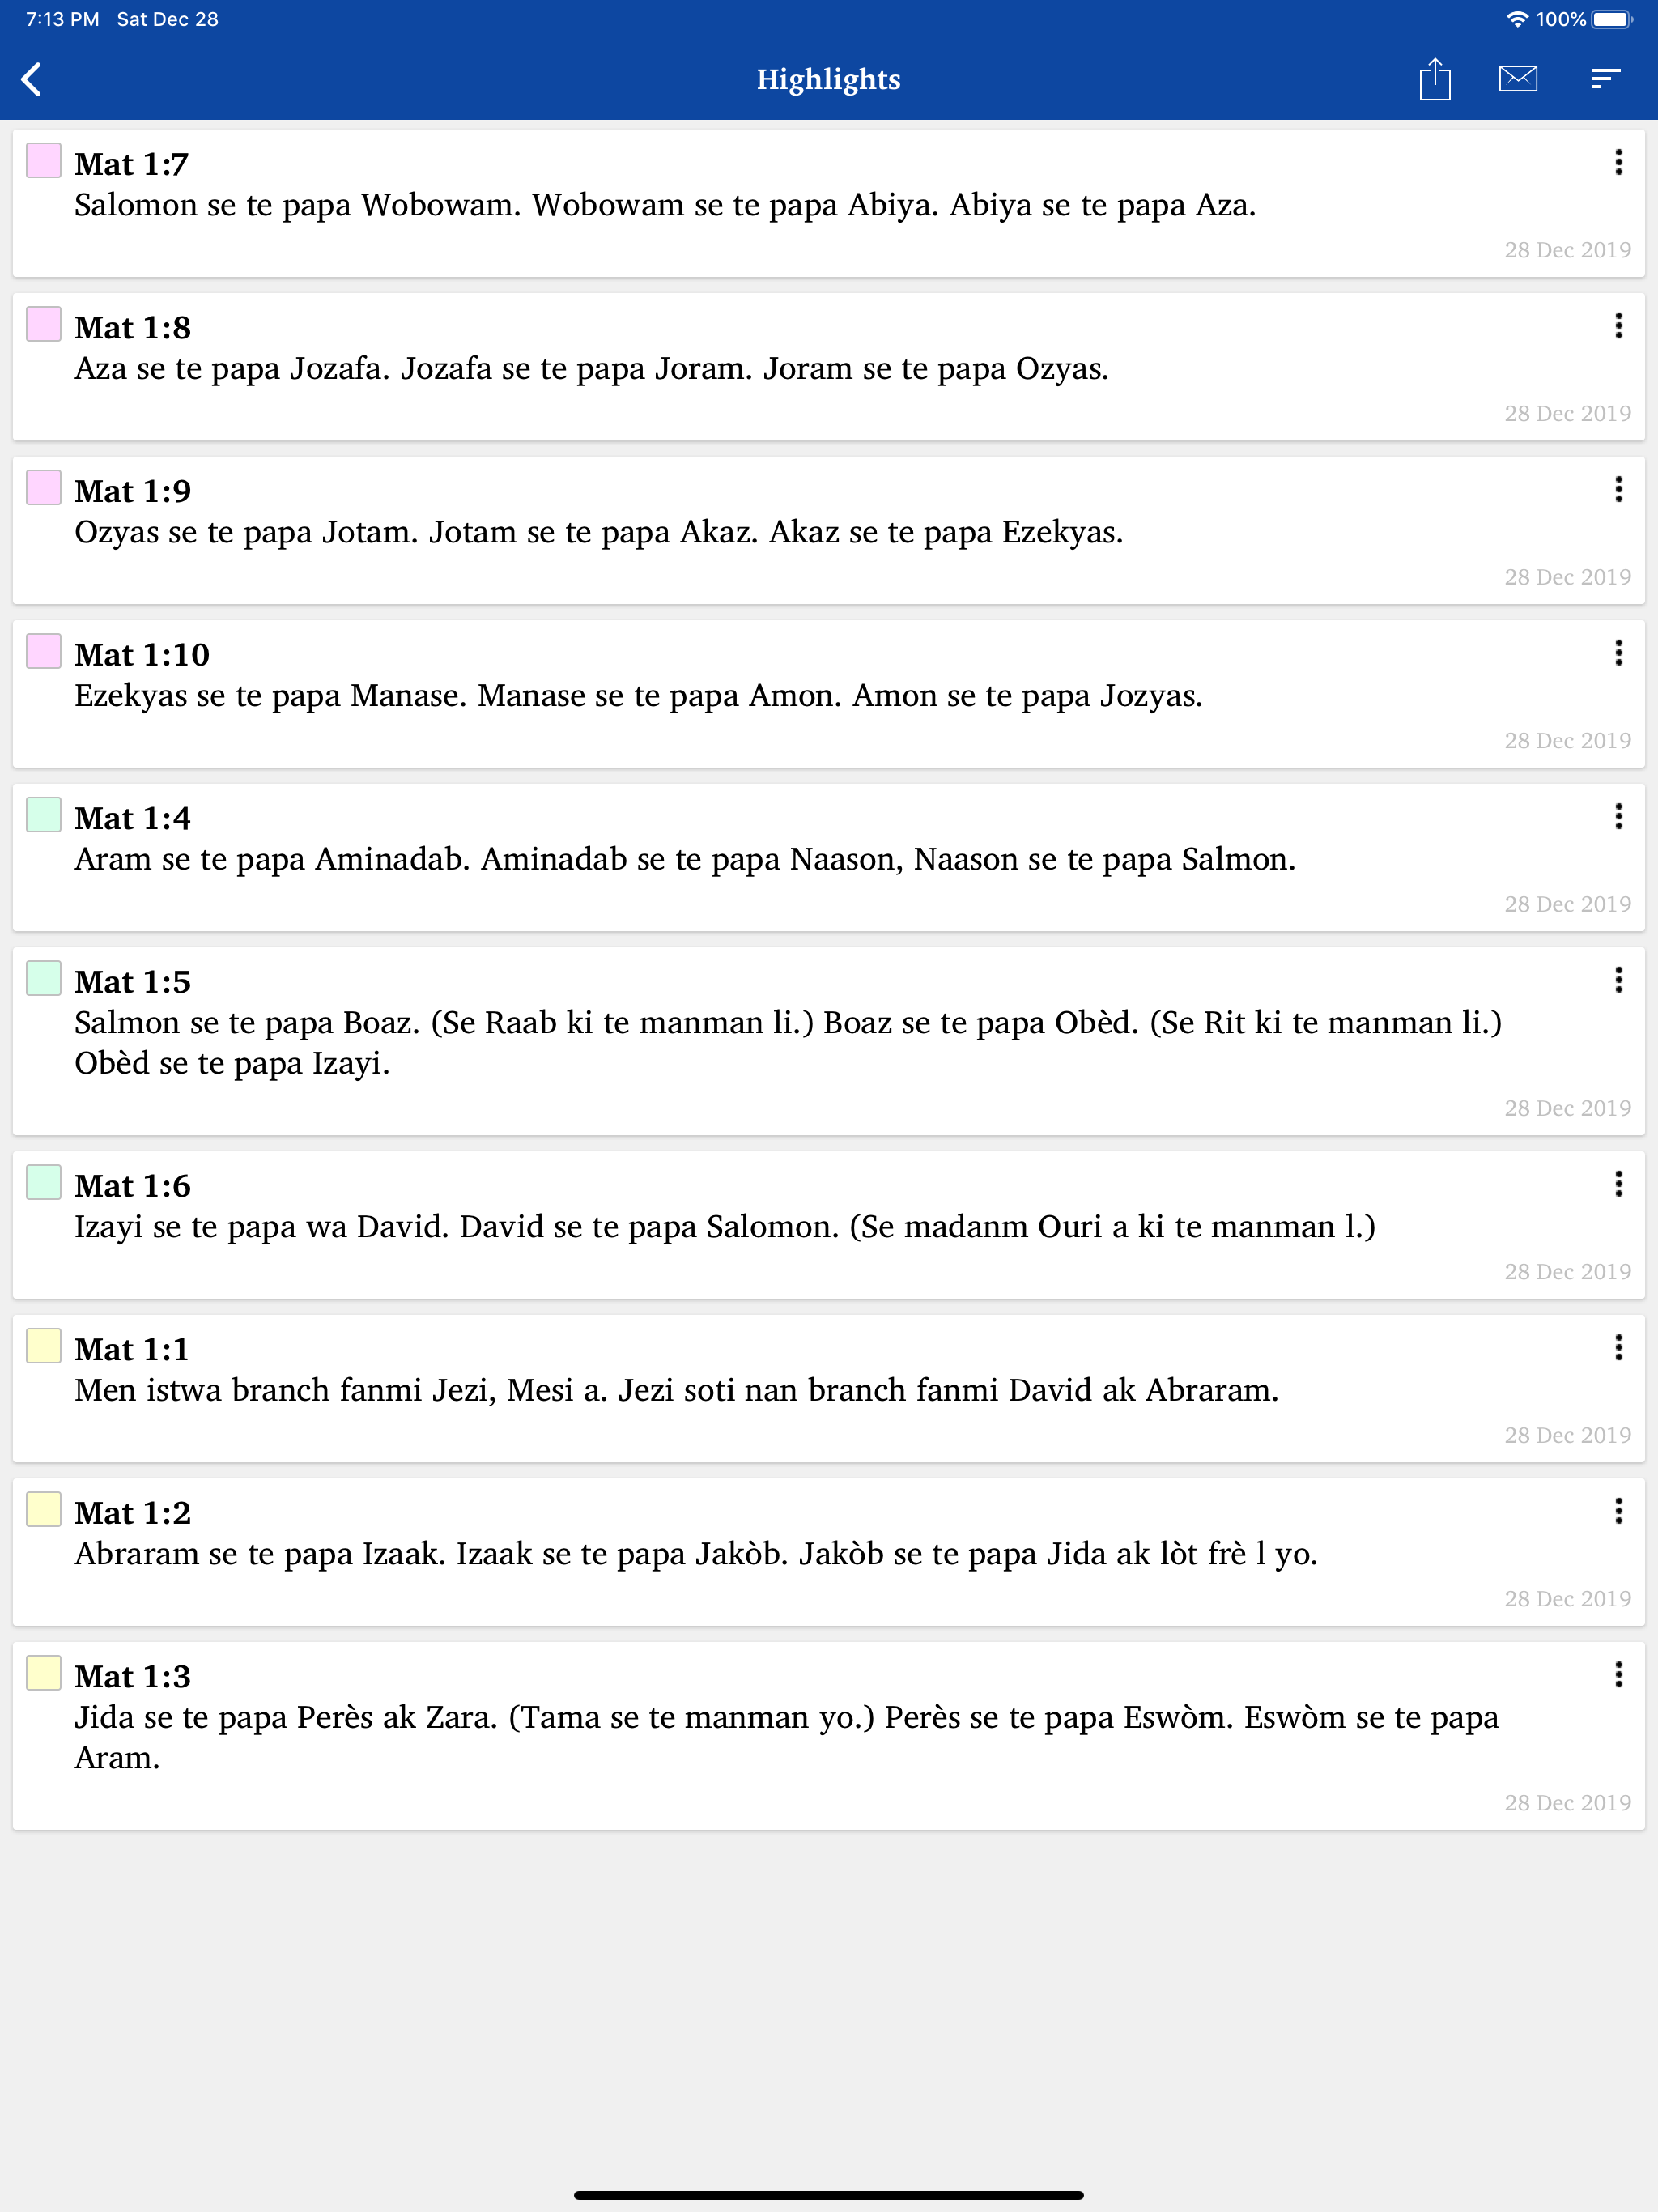Open the Mat 1:7 reference heading

click(x=131, y=164)
